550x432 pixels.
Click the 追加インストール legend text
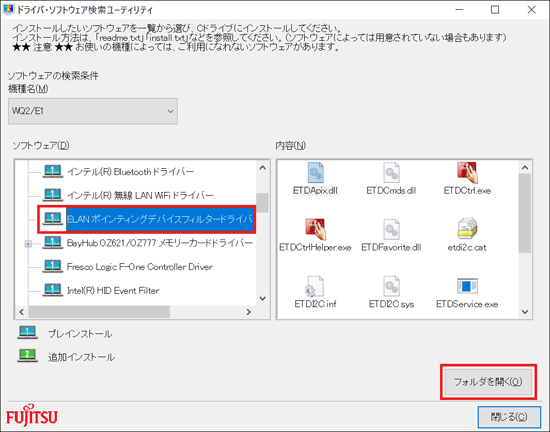click(x=81, y=357)
